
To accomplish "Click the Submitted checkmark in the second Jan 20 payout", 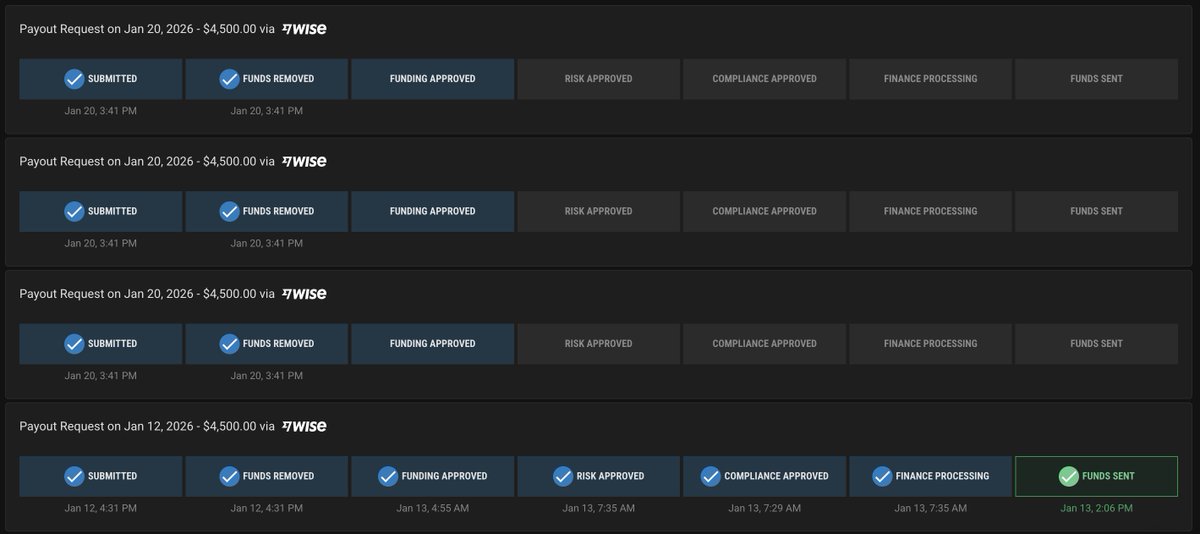I will pyautogui.click(x=74, y=211).
